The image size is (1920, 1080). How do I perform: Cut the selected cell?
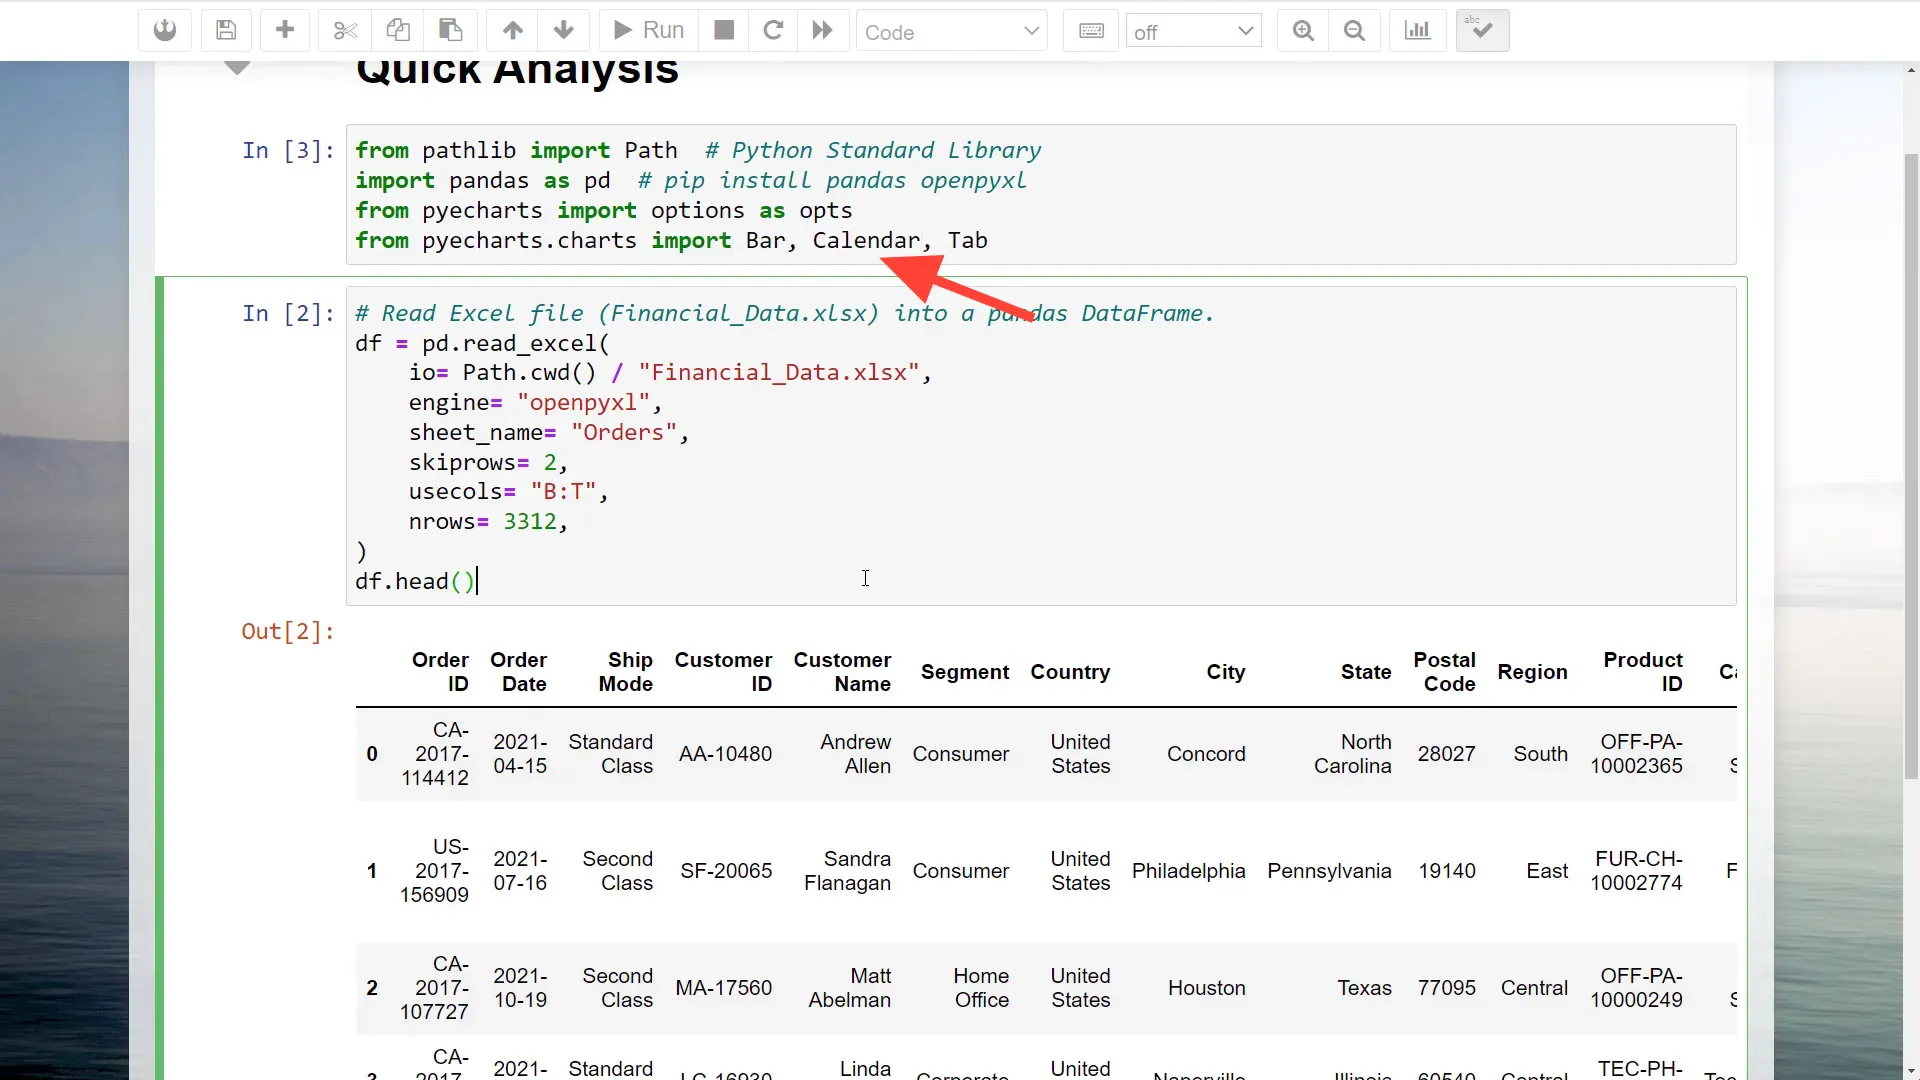[x=345, y=30]
